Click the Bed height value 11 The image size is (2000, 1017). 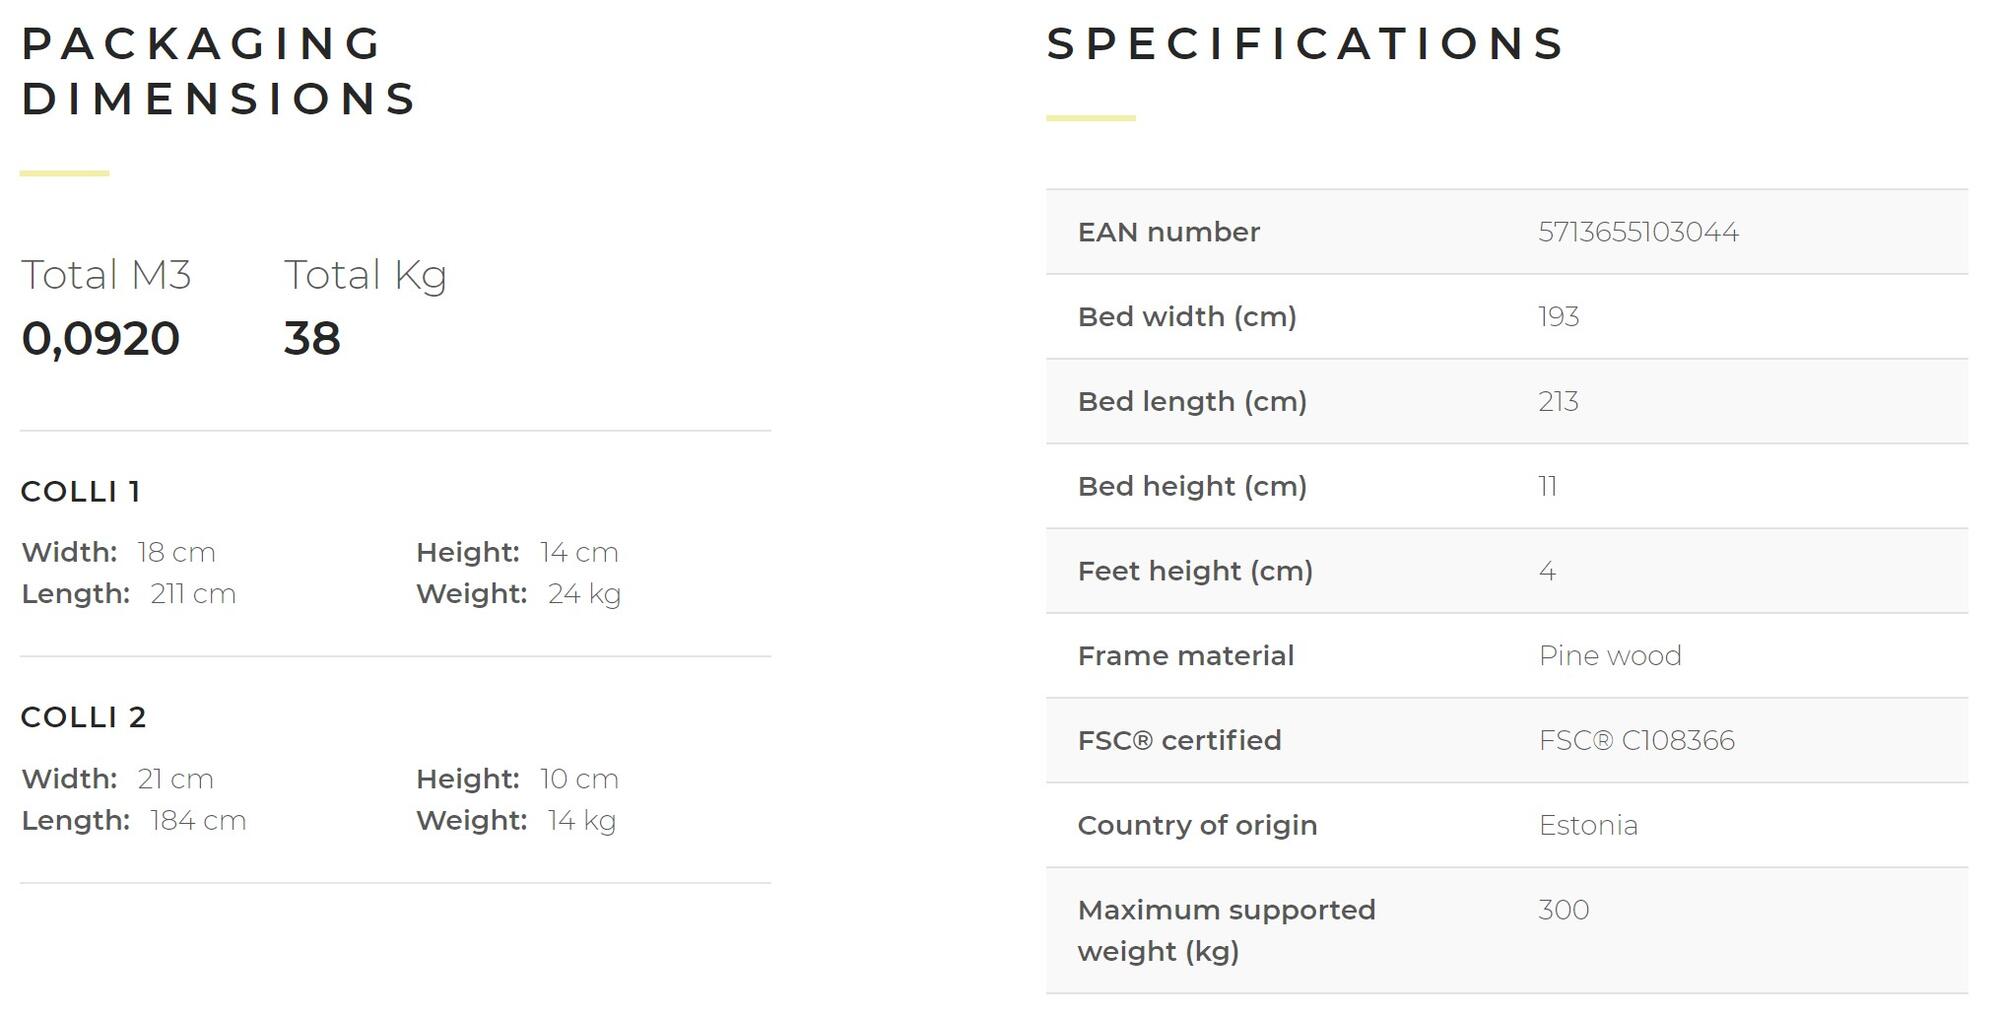tap(1547, 487)
